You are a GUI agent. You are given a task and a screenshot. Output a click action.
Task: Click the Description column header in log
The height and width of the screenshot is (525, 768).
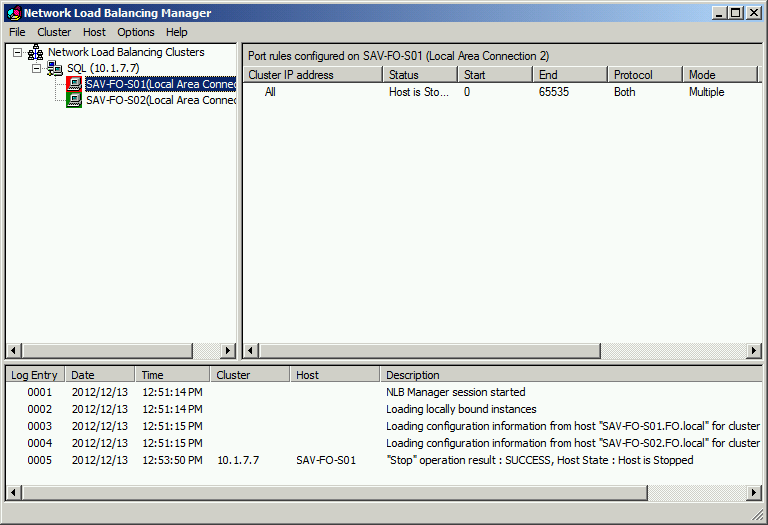pyautogui.click(x=571, y=375)
